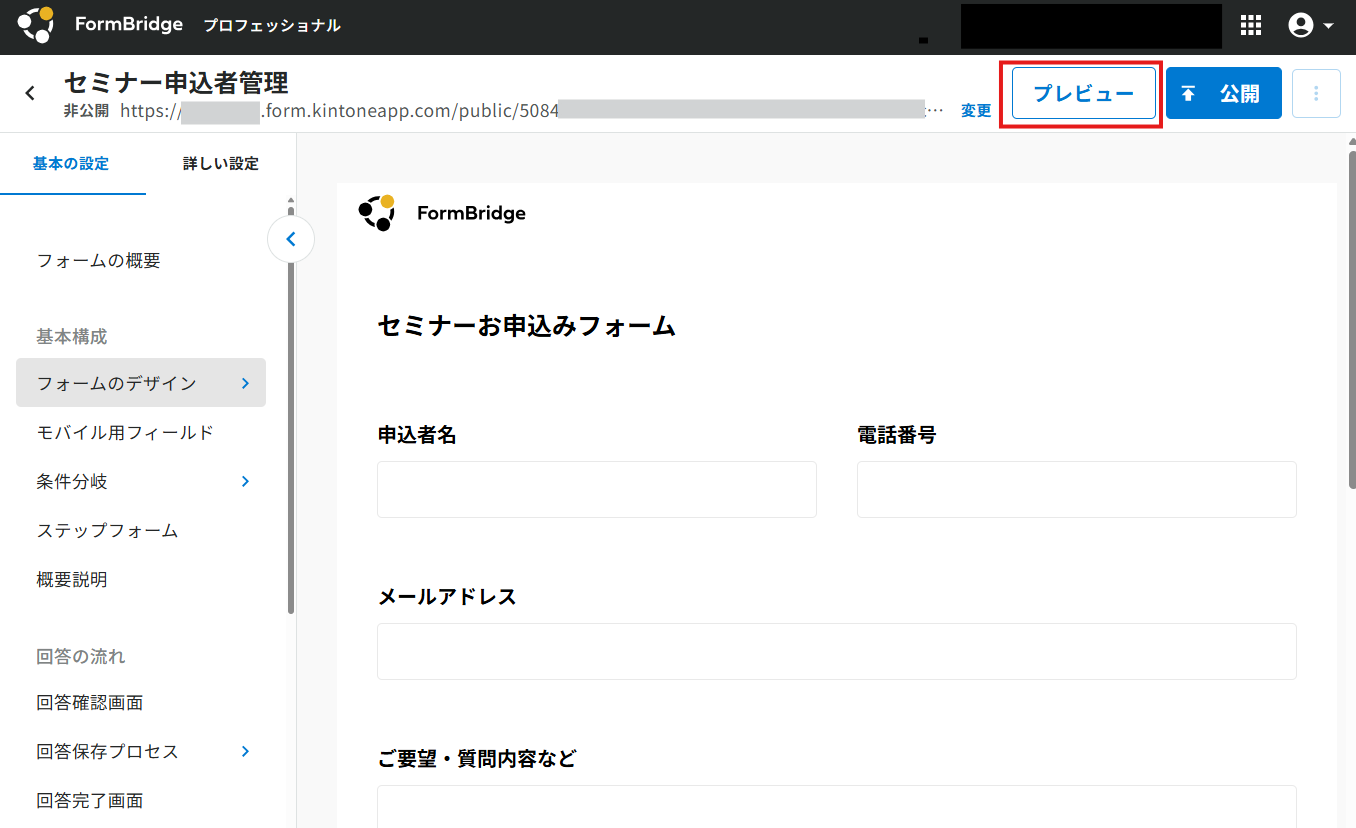The image size is (1356, 828).
Task: Click the セミナーお申込みフォーム heading
Action: (527, 326)
